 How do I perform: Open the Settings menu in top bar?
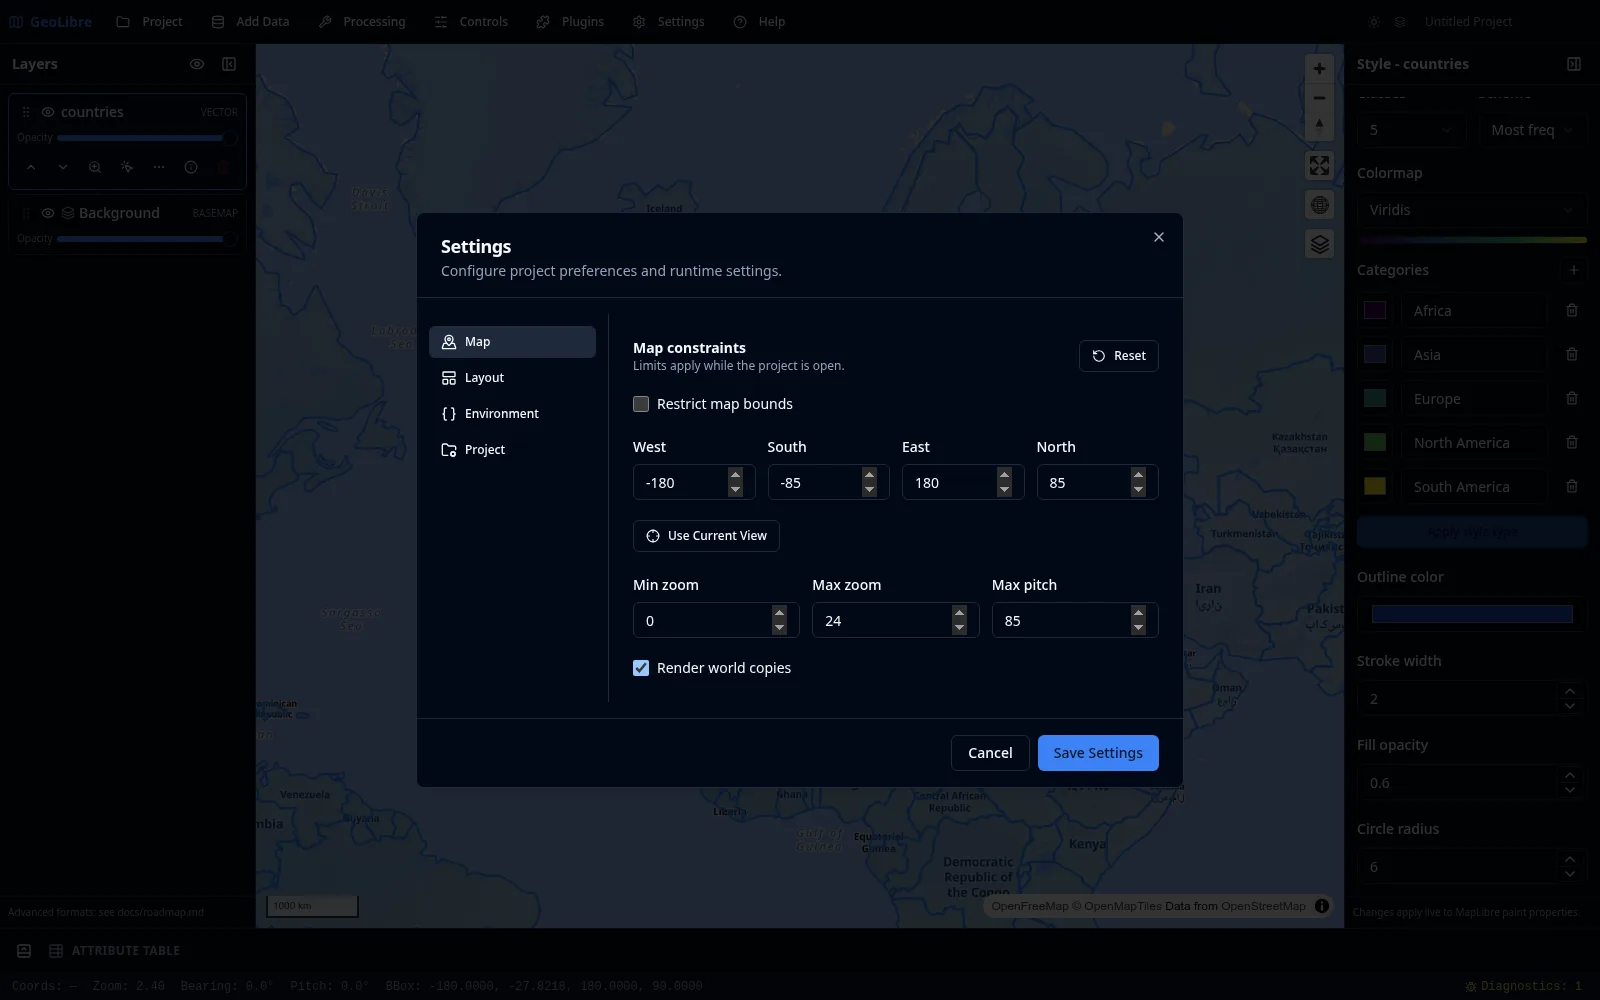[669, 21]
